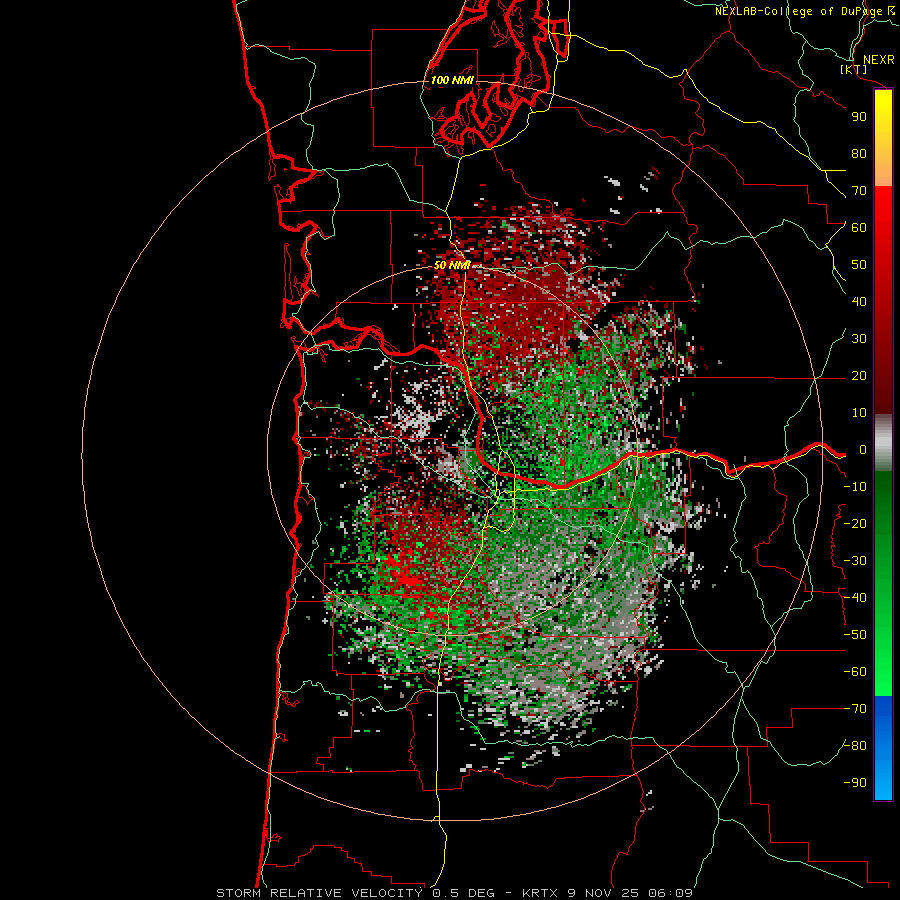Click the positive "60" scale value
The width and height of the screenshot is (900, 900).
(x=859, y=228)
